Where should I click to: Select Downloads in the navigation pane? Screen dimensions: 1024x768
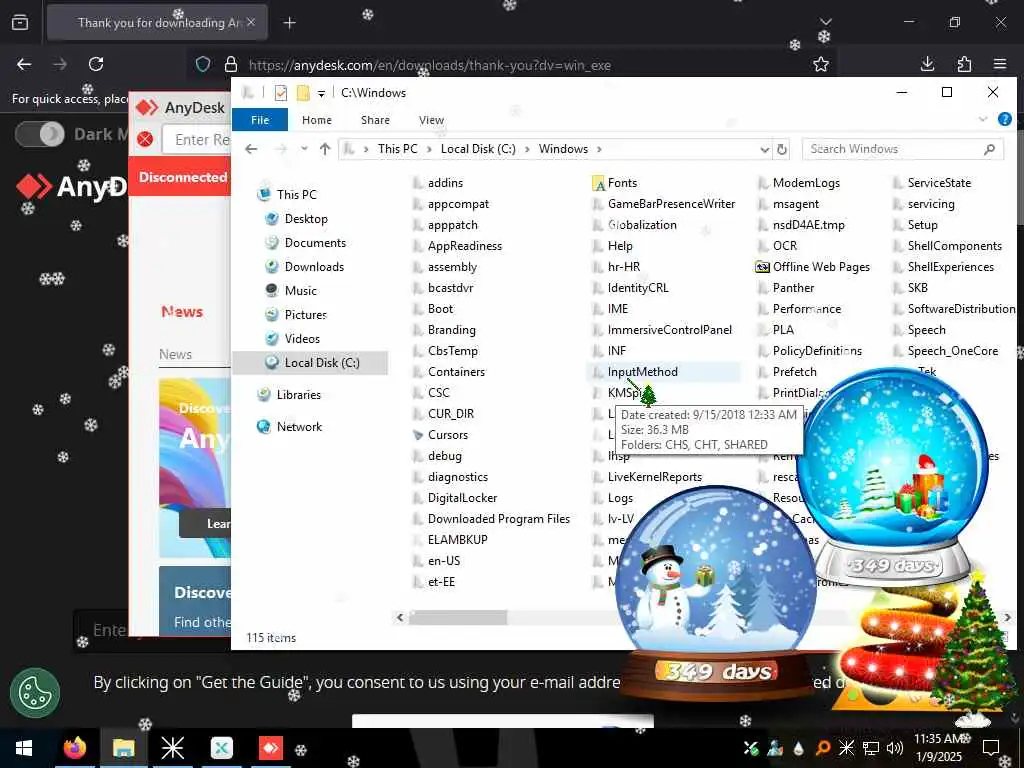[313, 266]
